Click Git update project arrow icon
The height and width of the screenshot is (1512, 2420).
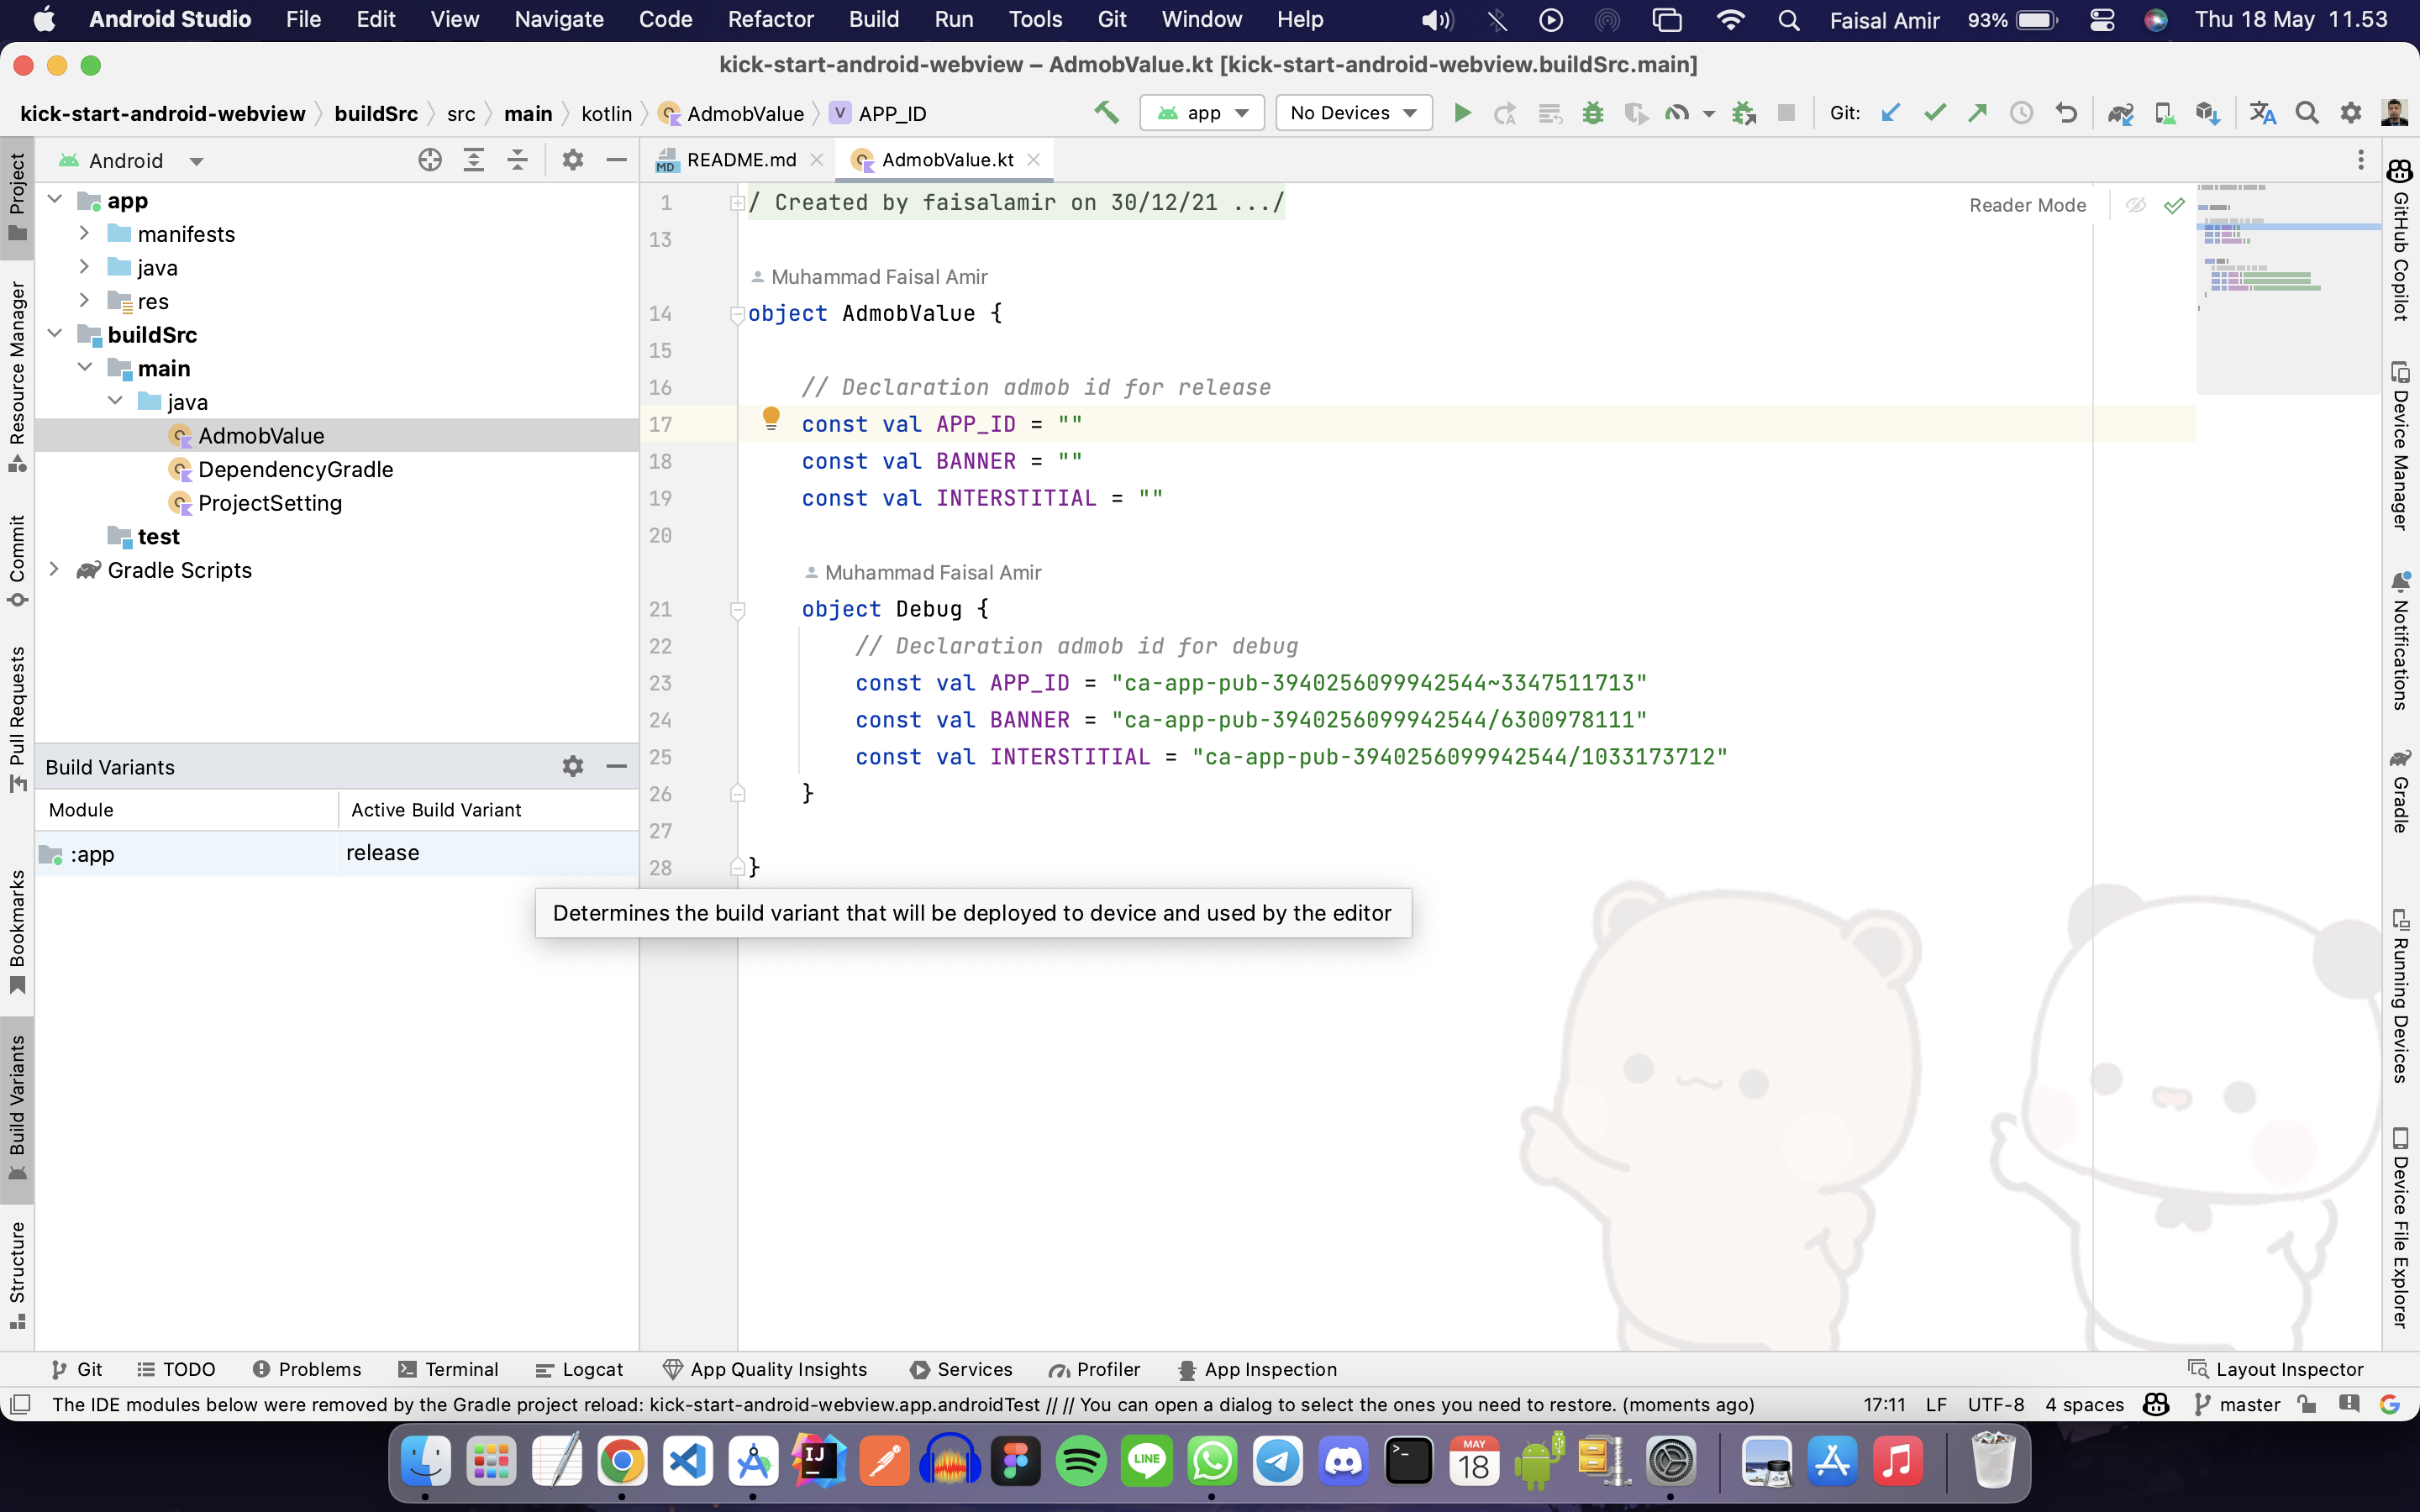(1890, 113)
